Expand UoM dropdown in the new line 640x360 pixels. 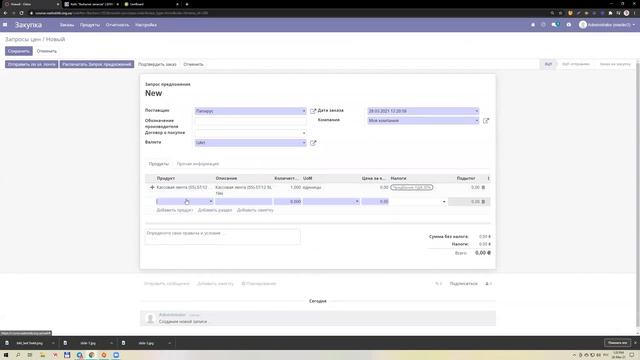click(357, 202)
